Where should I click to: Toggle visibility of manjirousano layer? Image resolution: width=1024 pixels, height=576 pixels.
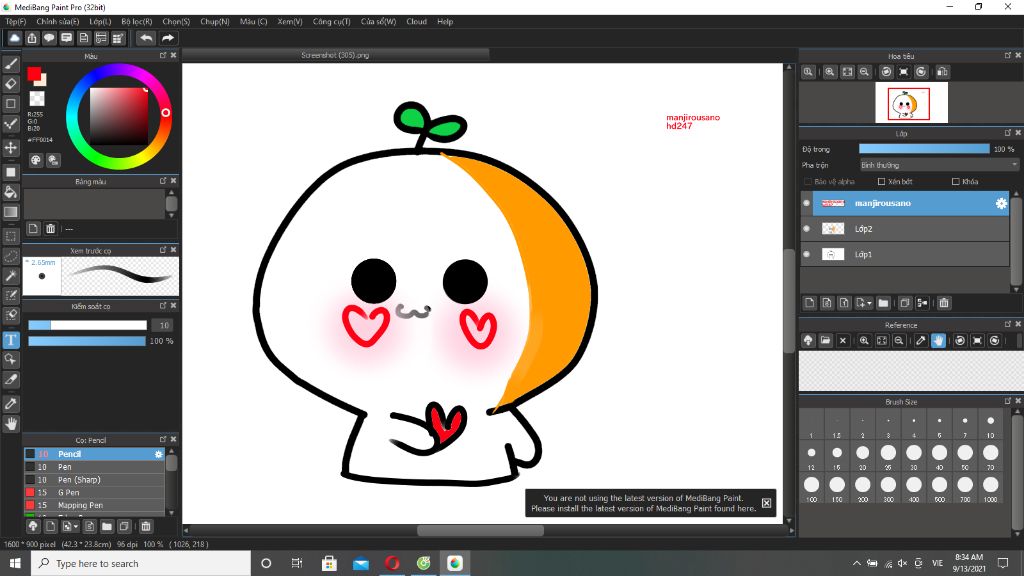pos(807,203)
